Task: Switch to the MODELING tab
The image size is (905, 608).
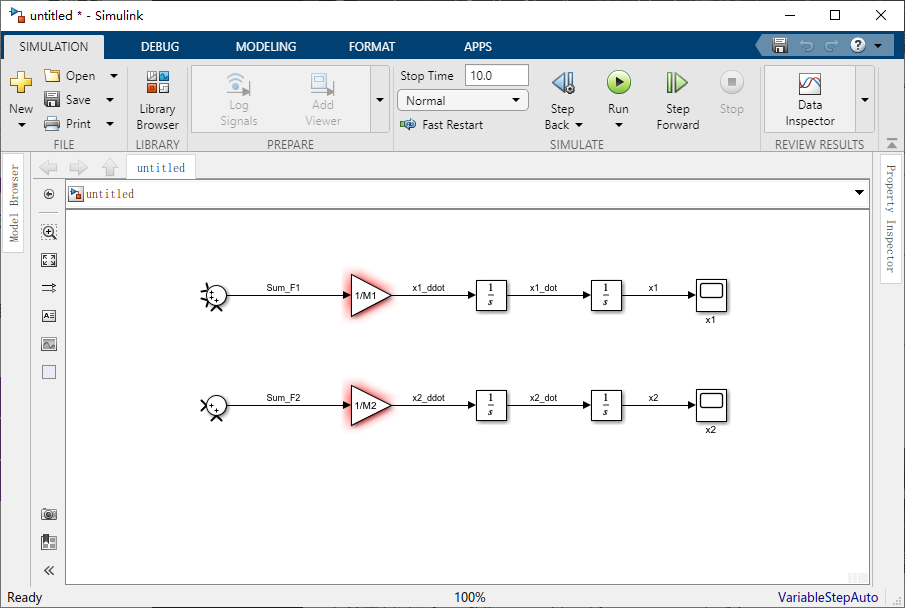Action: pos(265,47)
